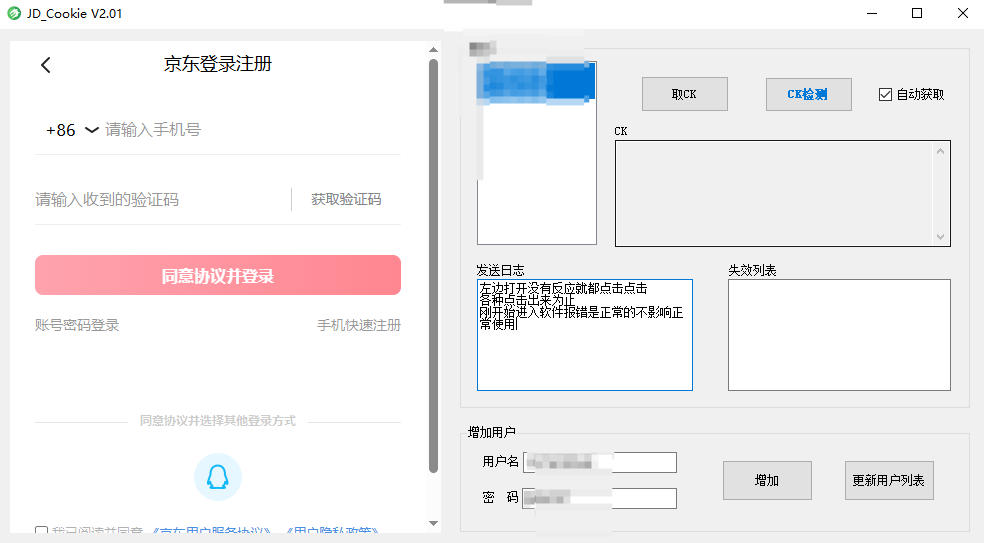Click the 增加 button

click(x=767, y=480)
